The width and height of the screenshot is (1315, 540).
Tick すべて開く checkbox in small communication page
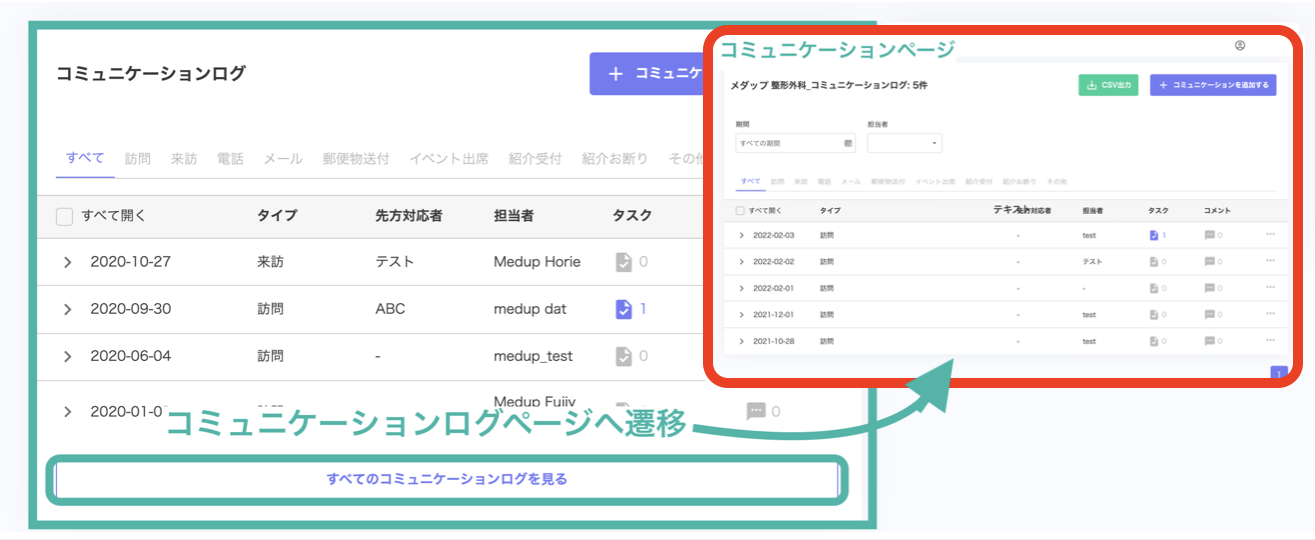tap(739, 211)
